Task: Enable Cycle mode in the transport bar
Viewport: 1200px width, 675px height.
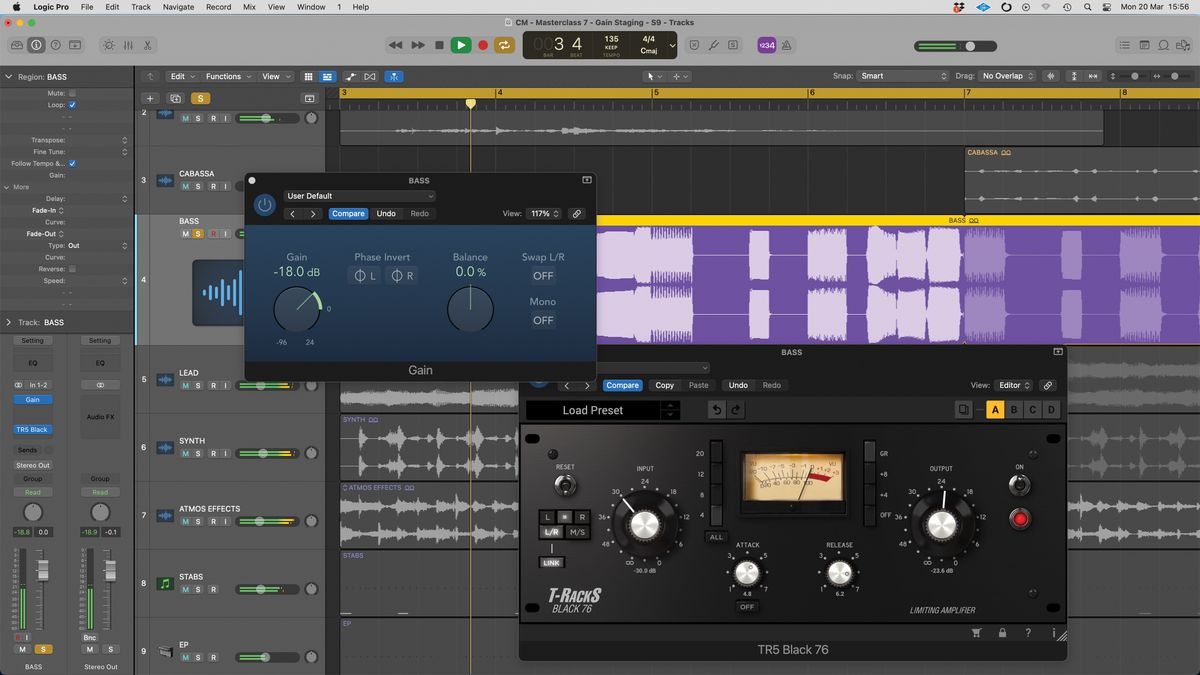Action: pyautogui.click(x=504, y=44)
